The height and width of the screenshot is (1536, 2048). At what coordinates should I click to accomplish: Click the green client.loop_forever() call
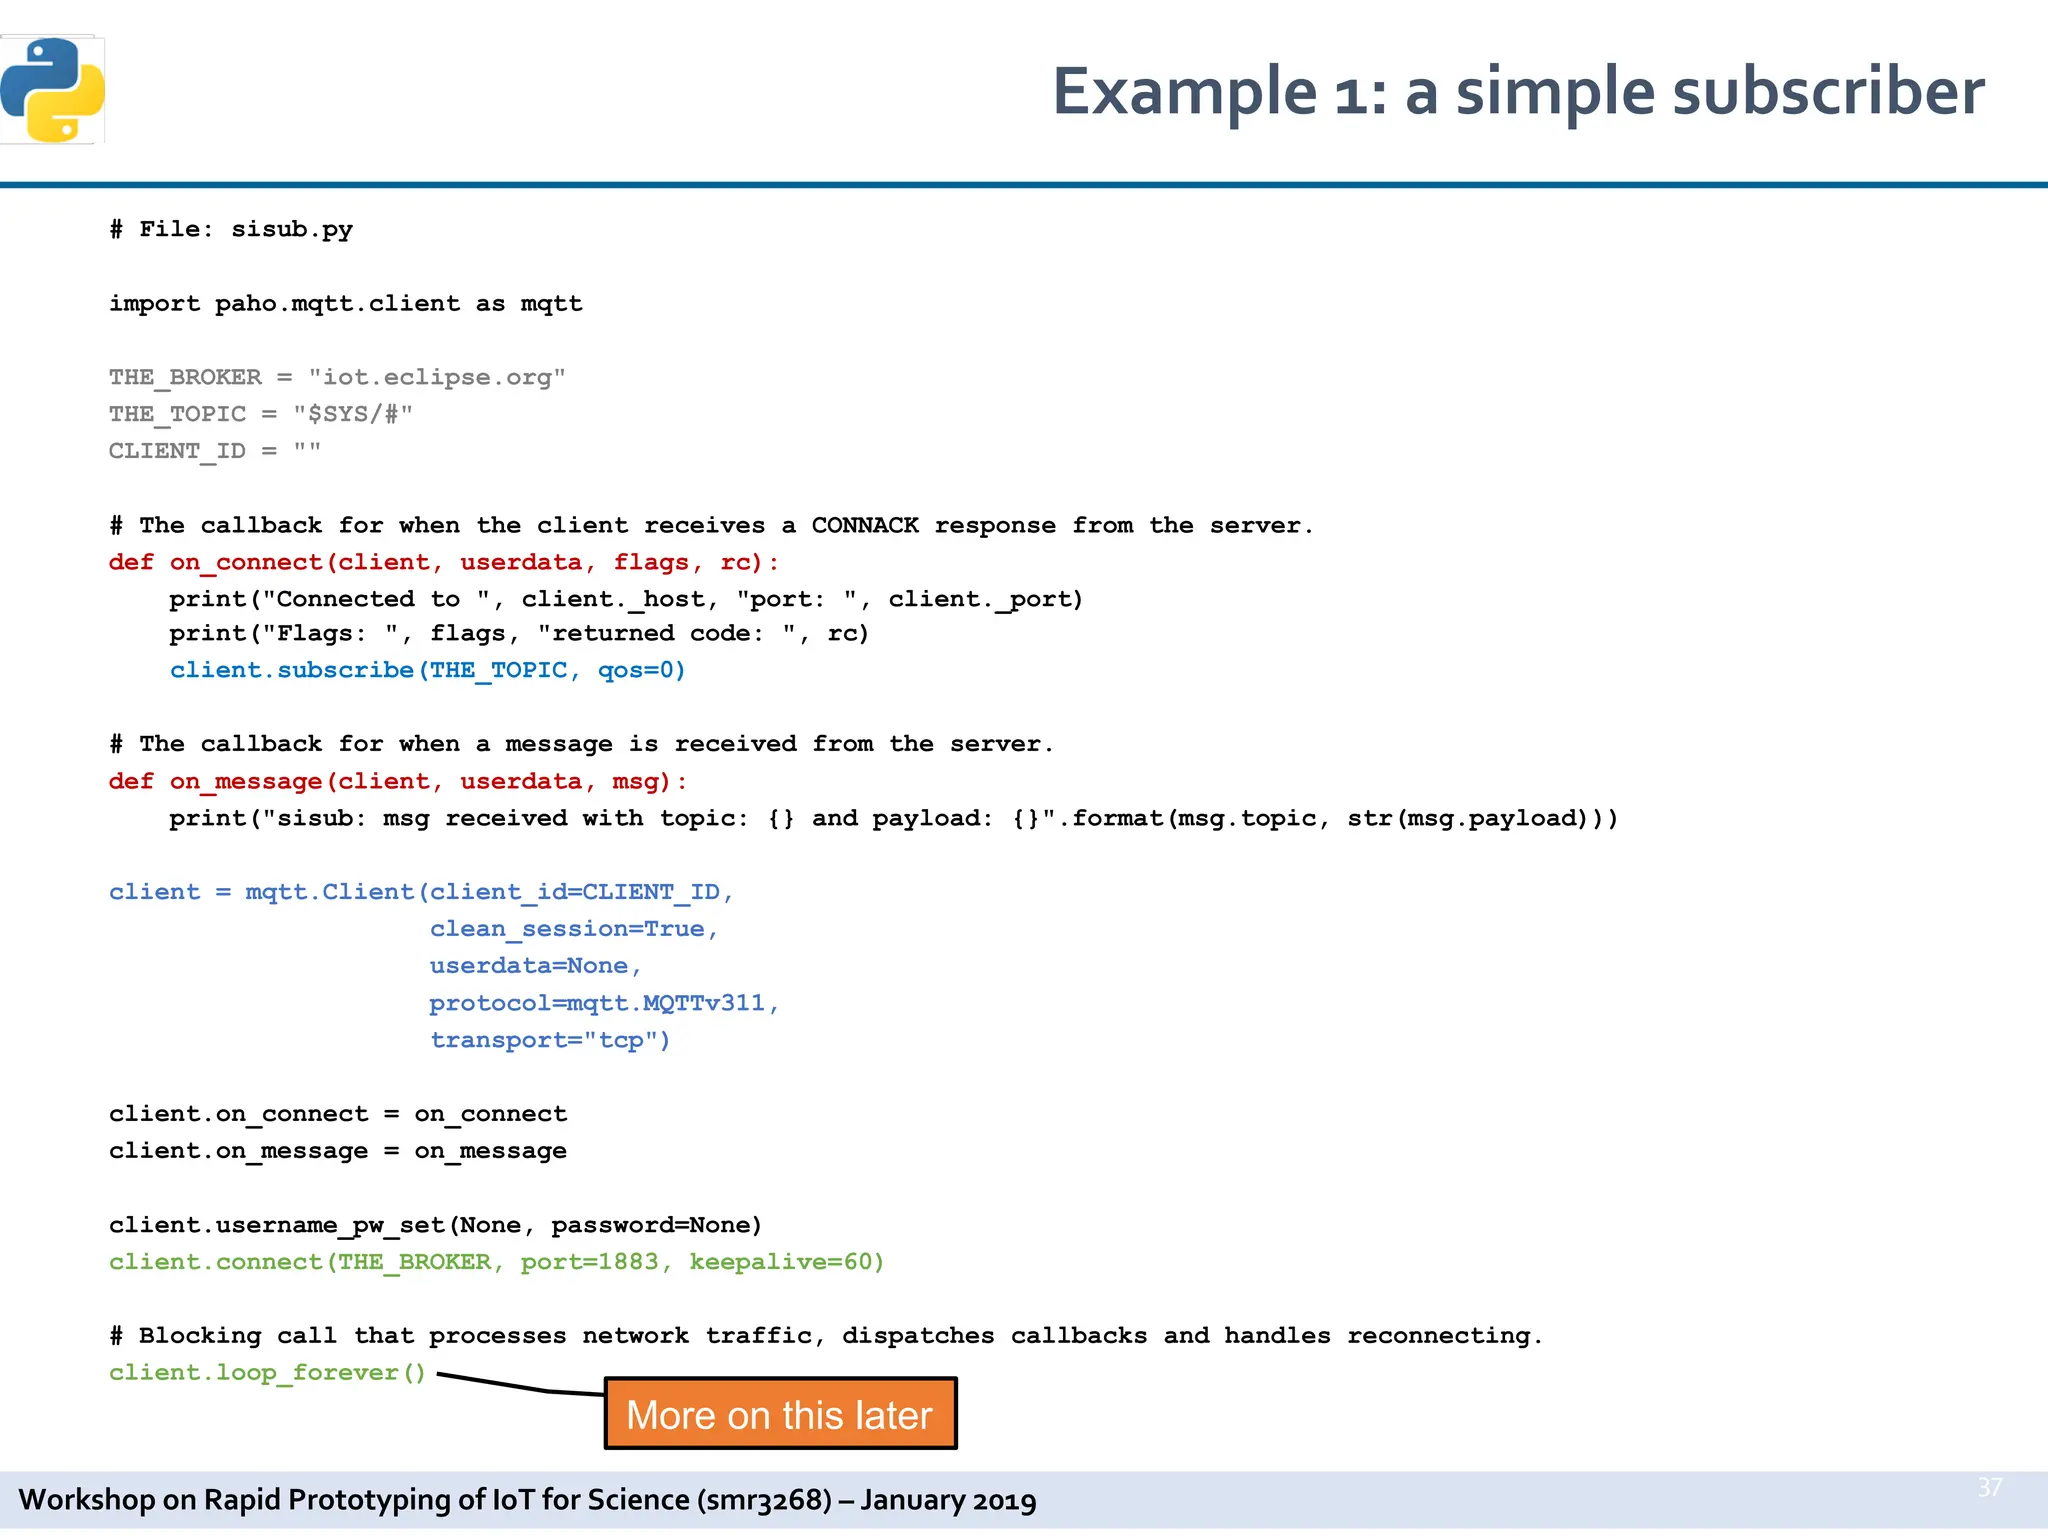click(267, 1373)
